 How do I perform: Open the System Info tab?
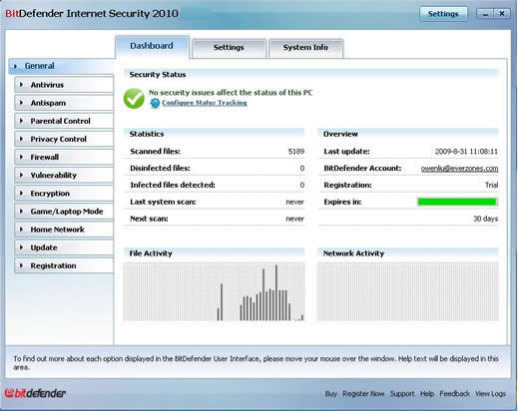pyautogui.click(x=306, y=48)
